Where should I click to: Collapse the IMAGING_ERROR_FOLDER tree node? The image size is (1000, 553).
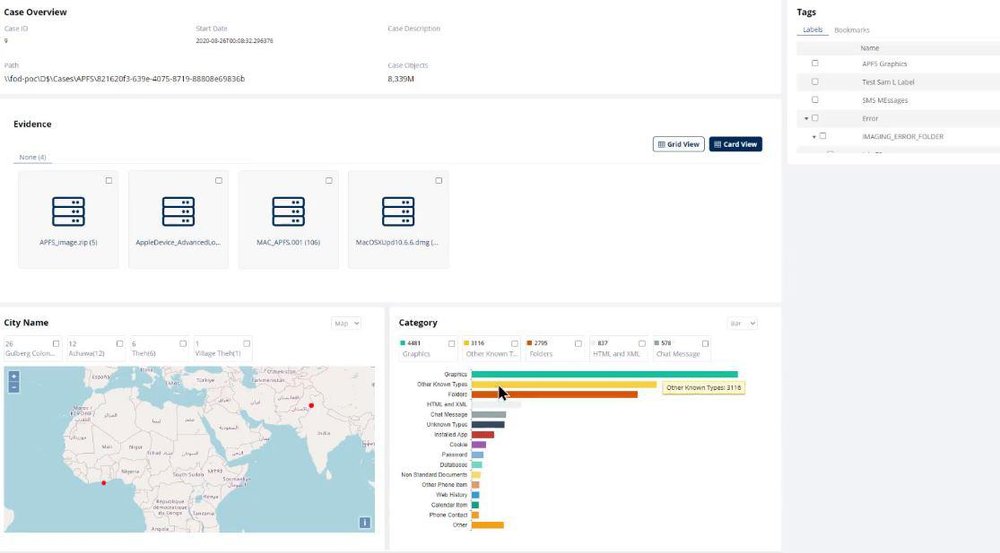point(814,137)
